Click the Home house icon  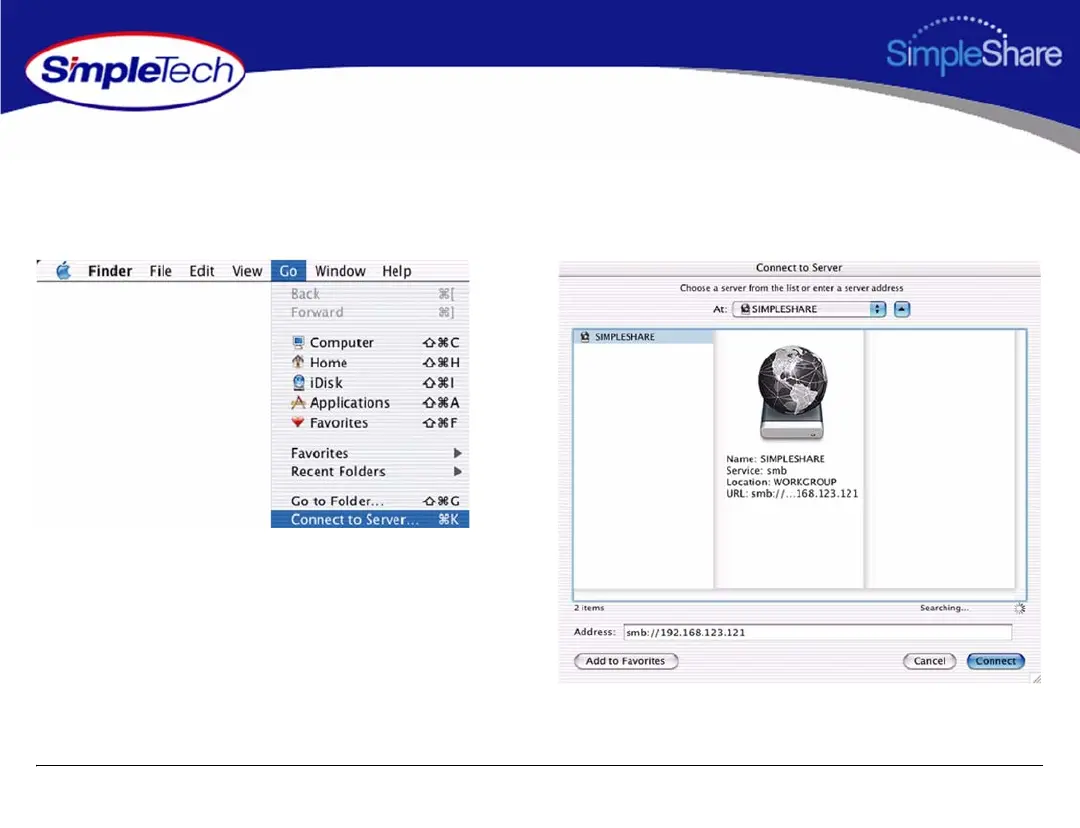coord(298,362)
